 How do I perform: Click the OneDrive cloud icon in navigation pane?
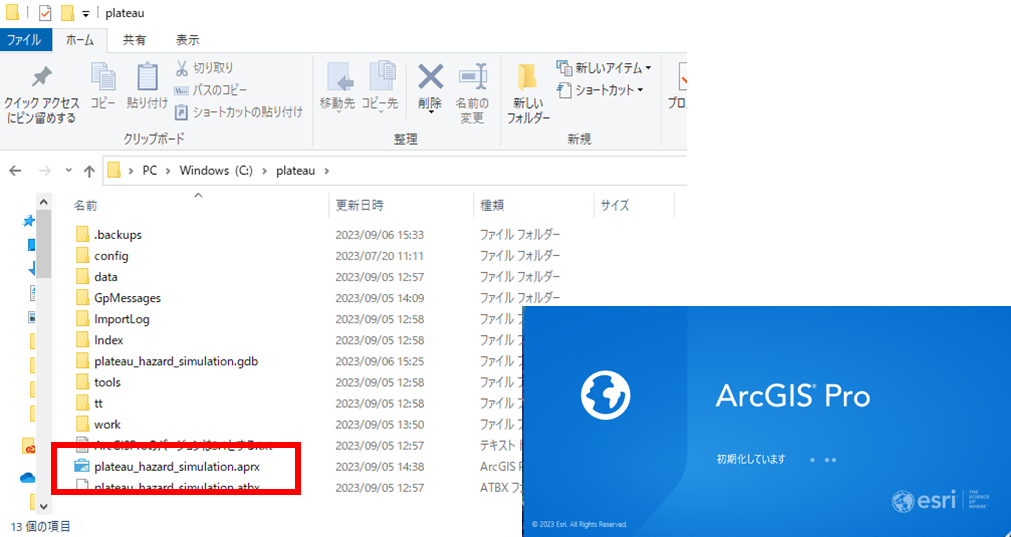[29, 477]
